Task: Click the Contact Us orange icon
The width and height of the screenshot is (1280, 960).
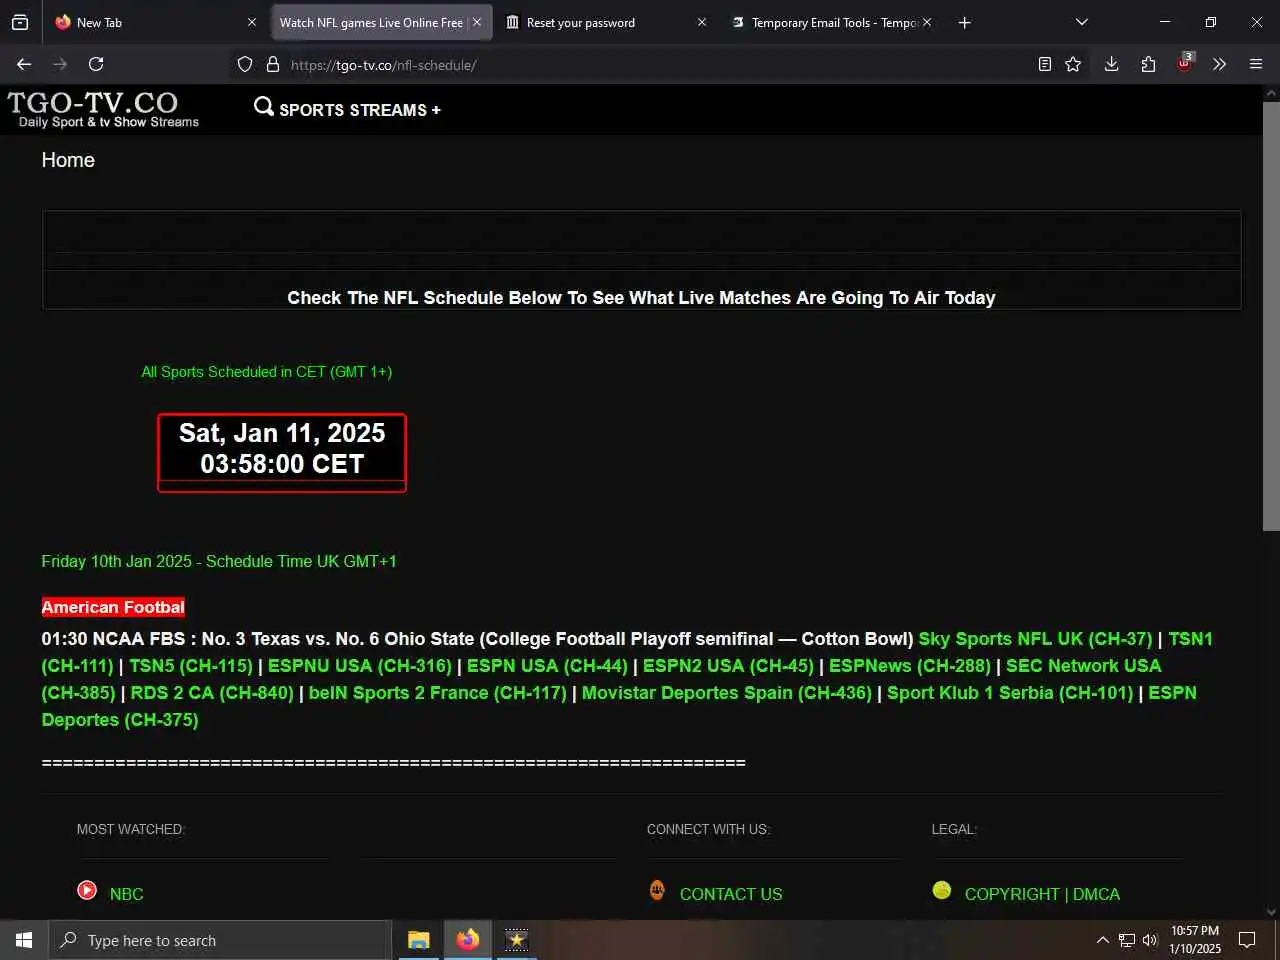Action: click(x=657, y=889)
